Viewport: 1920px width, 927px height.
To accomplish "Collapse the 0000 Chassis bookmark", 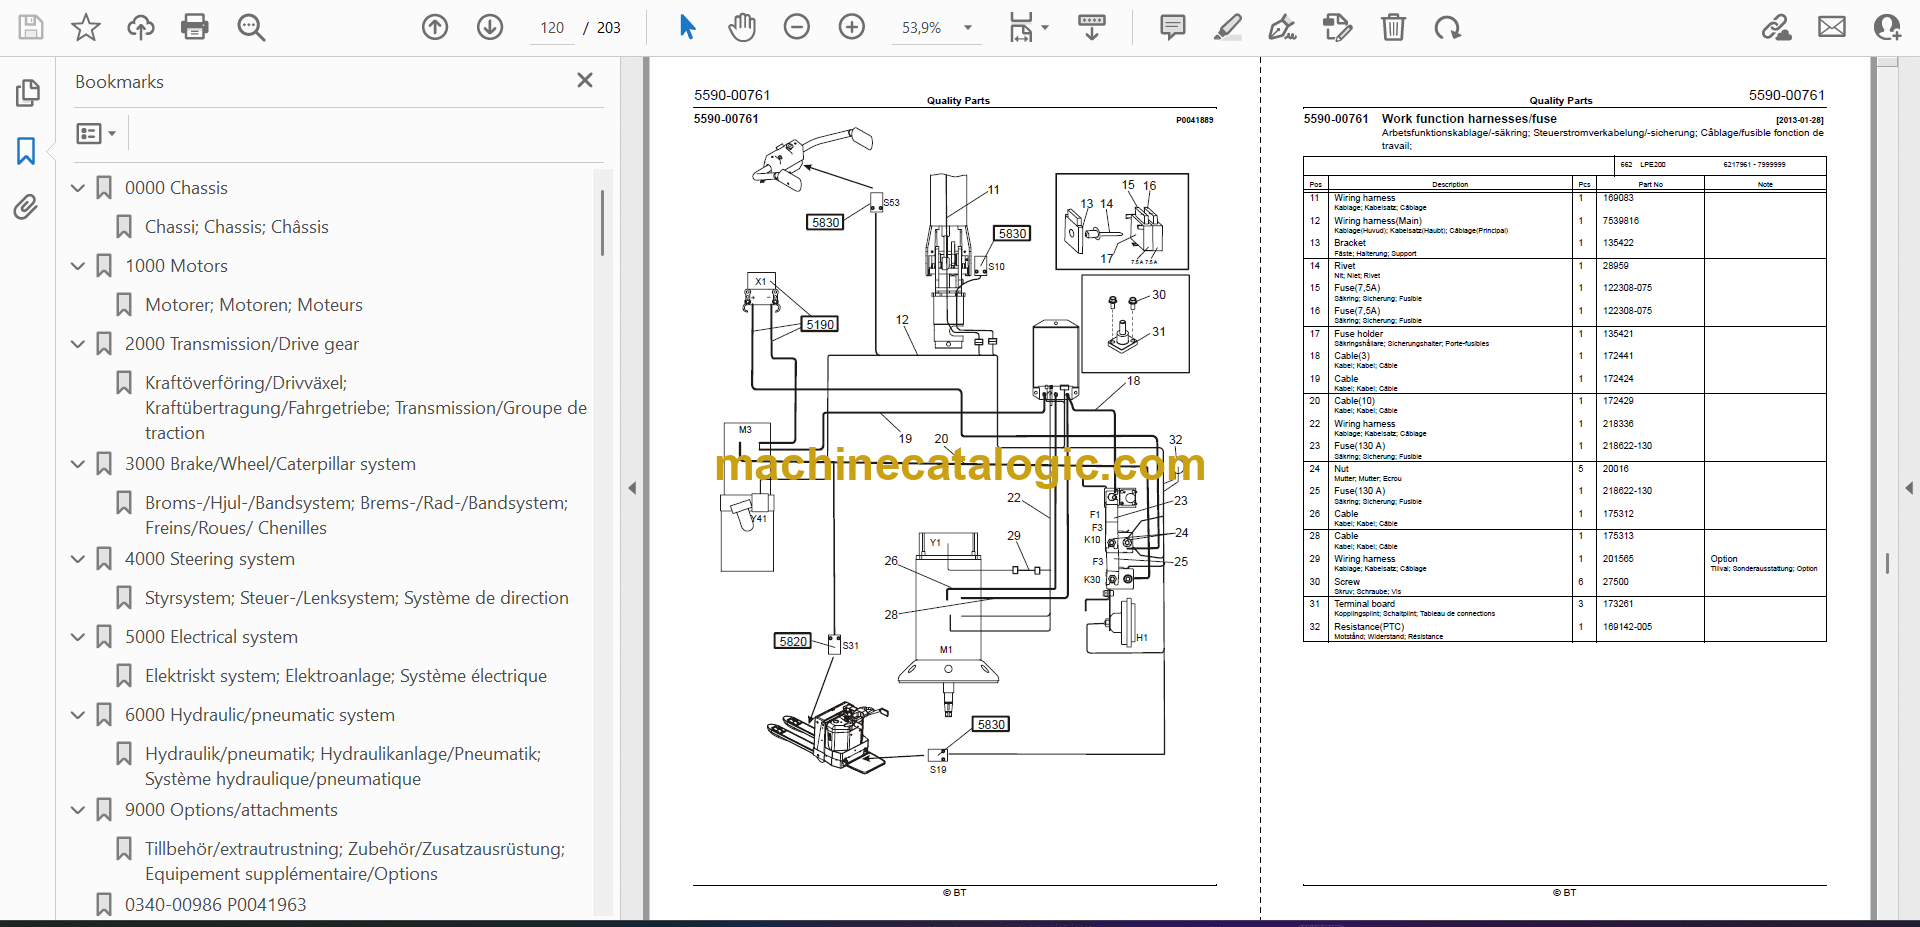I will pyautogui.click(x=78, y=188).
